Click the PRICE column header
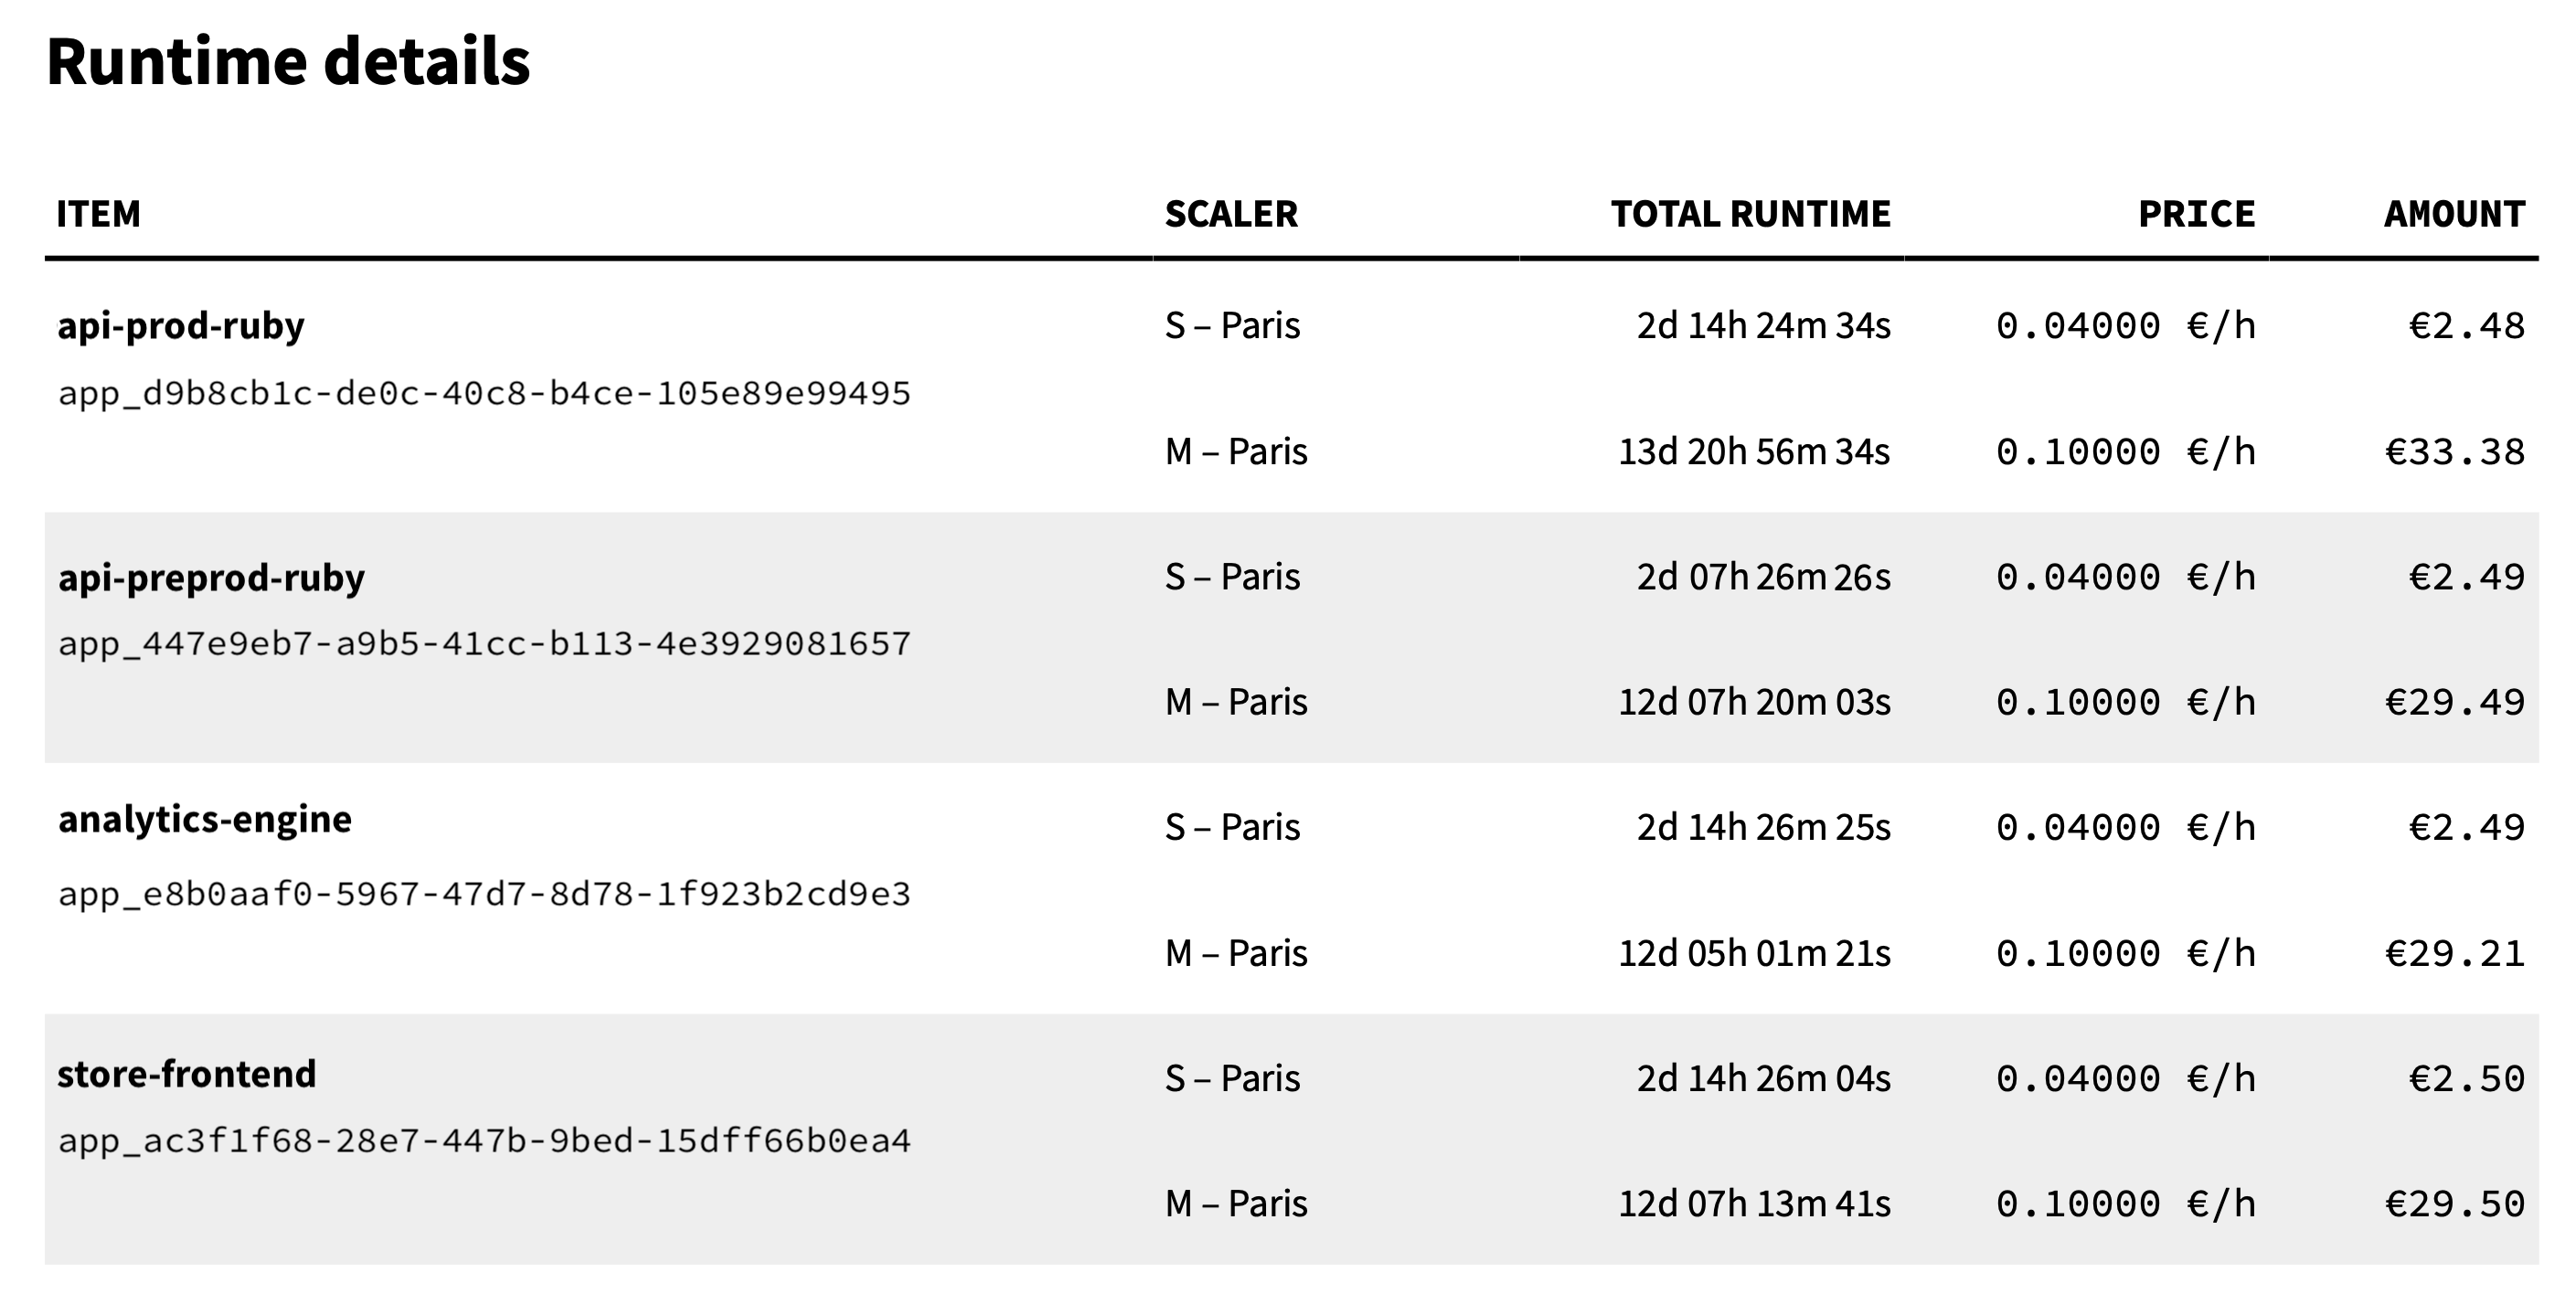 tap(2196, 214)
